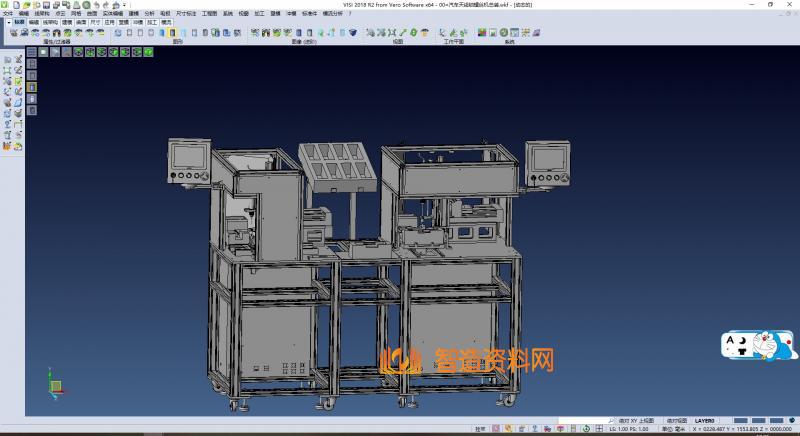Click the Doraemon input method widget
This screenshot has width=800, height=436.
758,347
